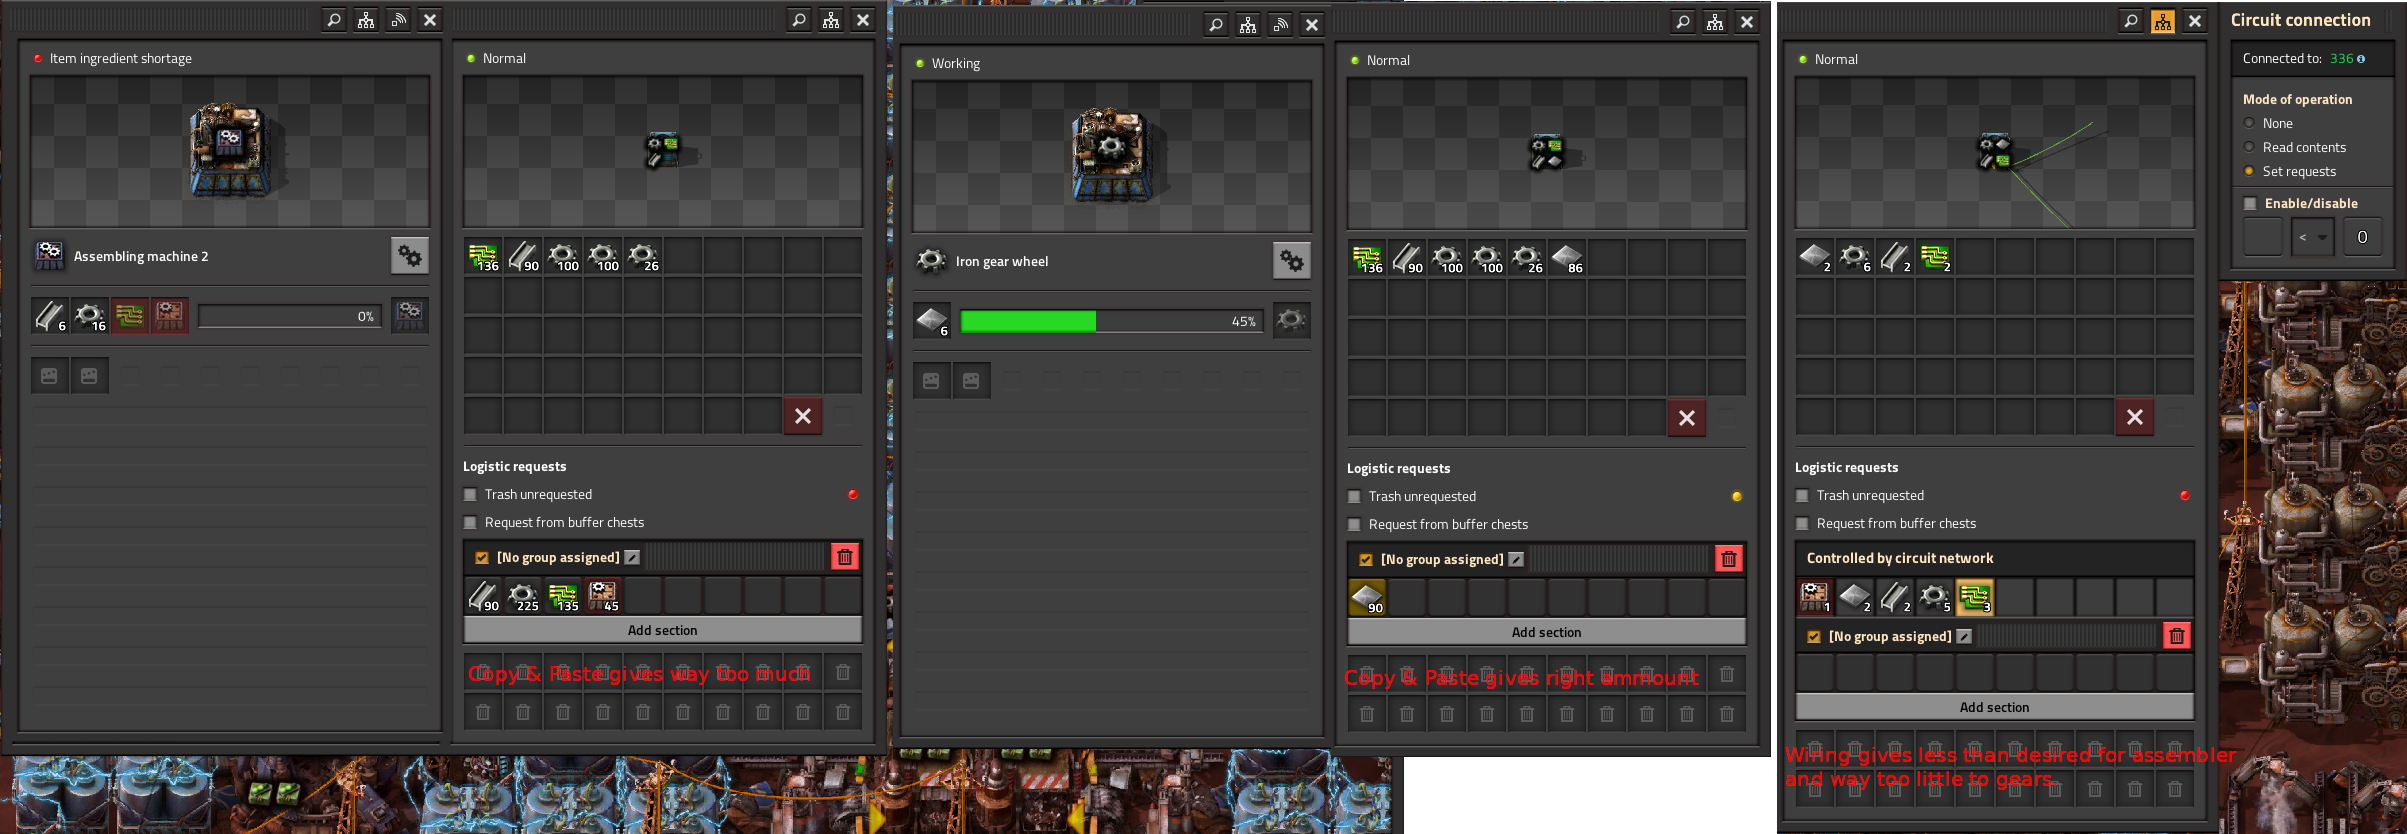Delete request section in third chest
Viewport: 2407px width, 834px height.
(2177, 636)
